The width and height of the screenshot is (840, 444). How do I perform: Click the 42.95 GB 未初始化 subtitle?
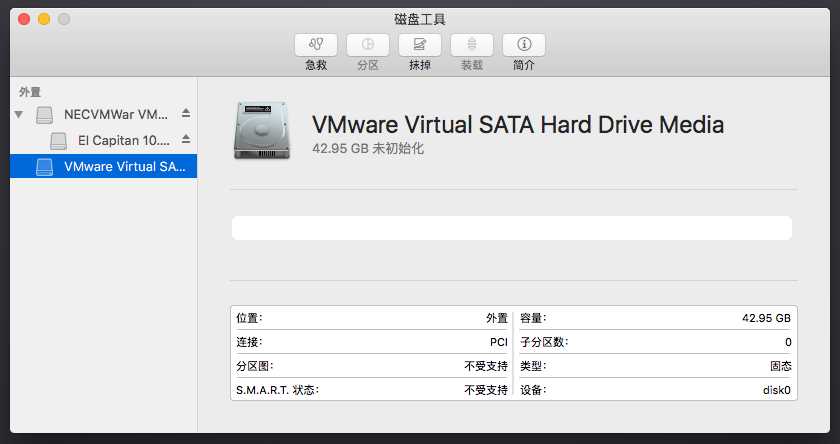pos(368,148)
